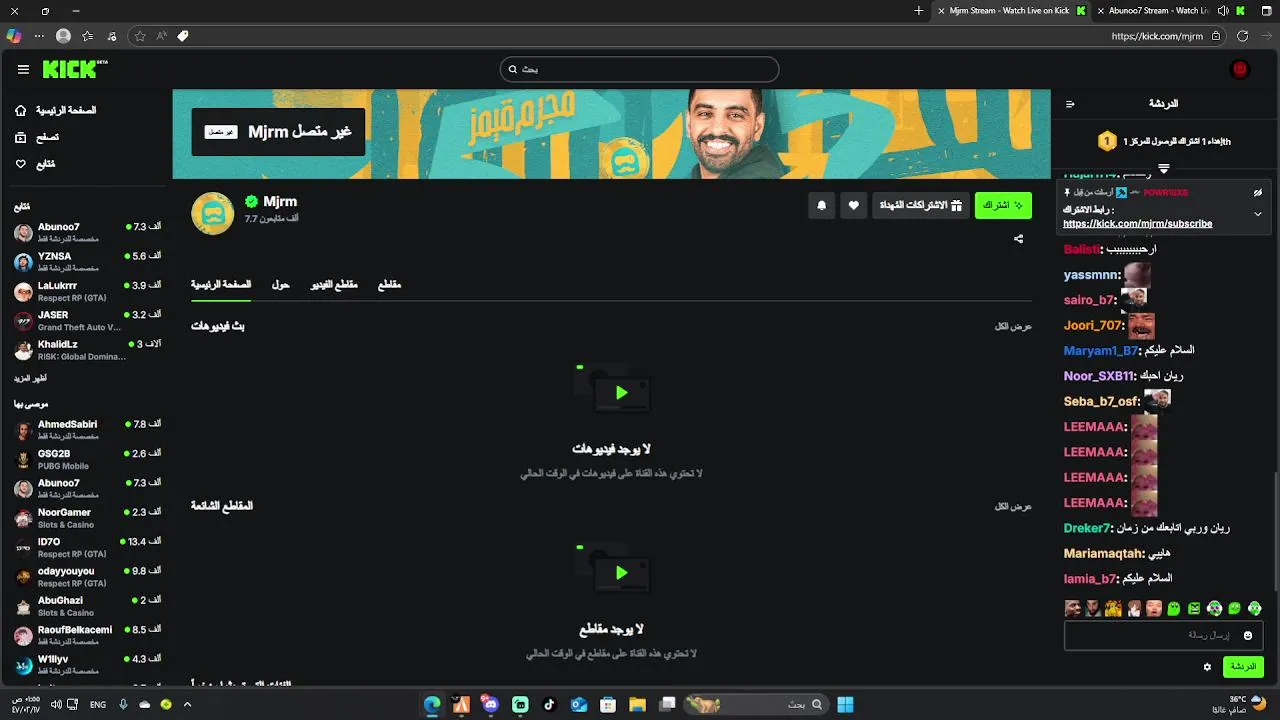Open the emoji picker in chat input
This screenshot has height=720, width=1280.
point(1247,635)
